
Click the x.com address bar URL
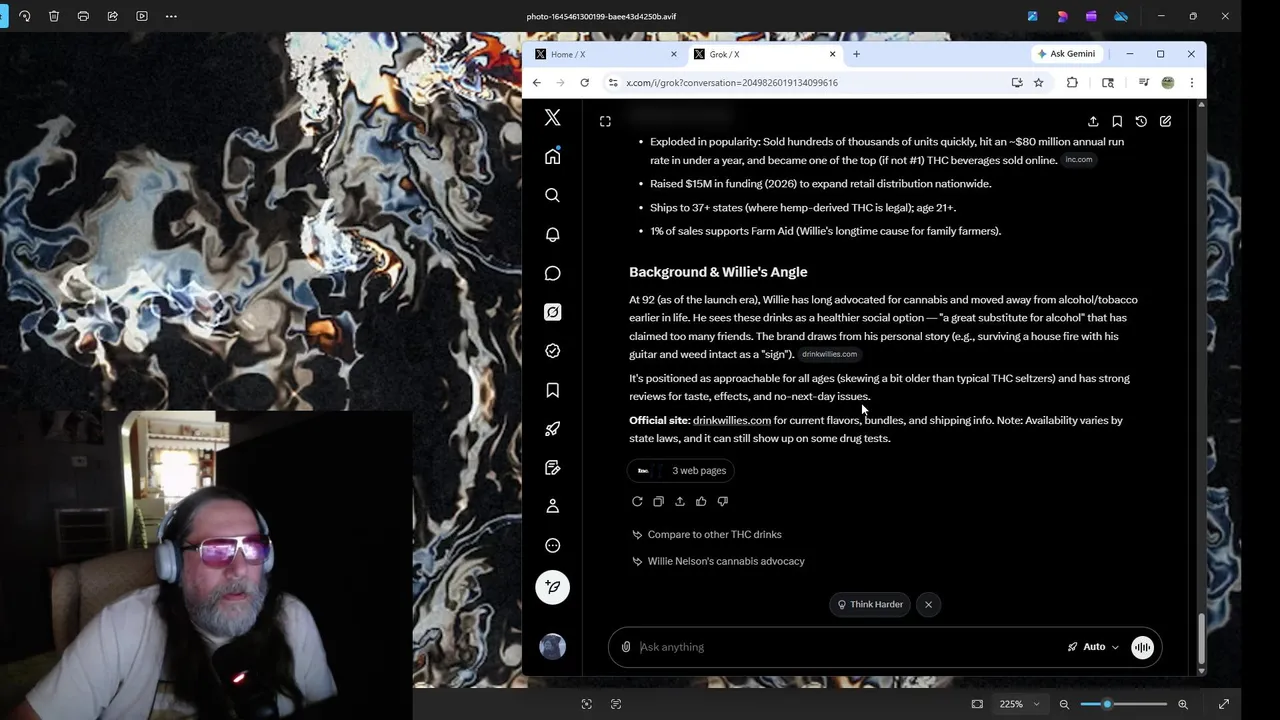732,83
